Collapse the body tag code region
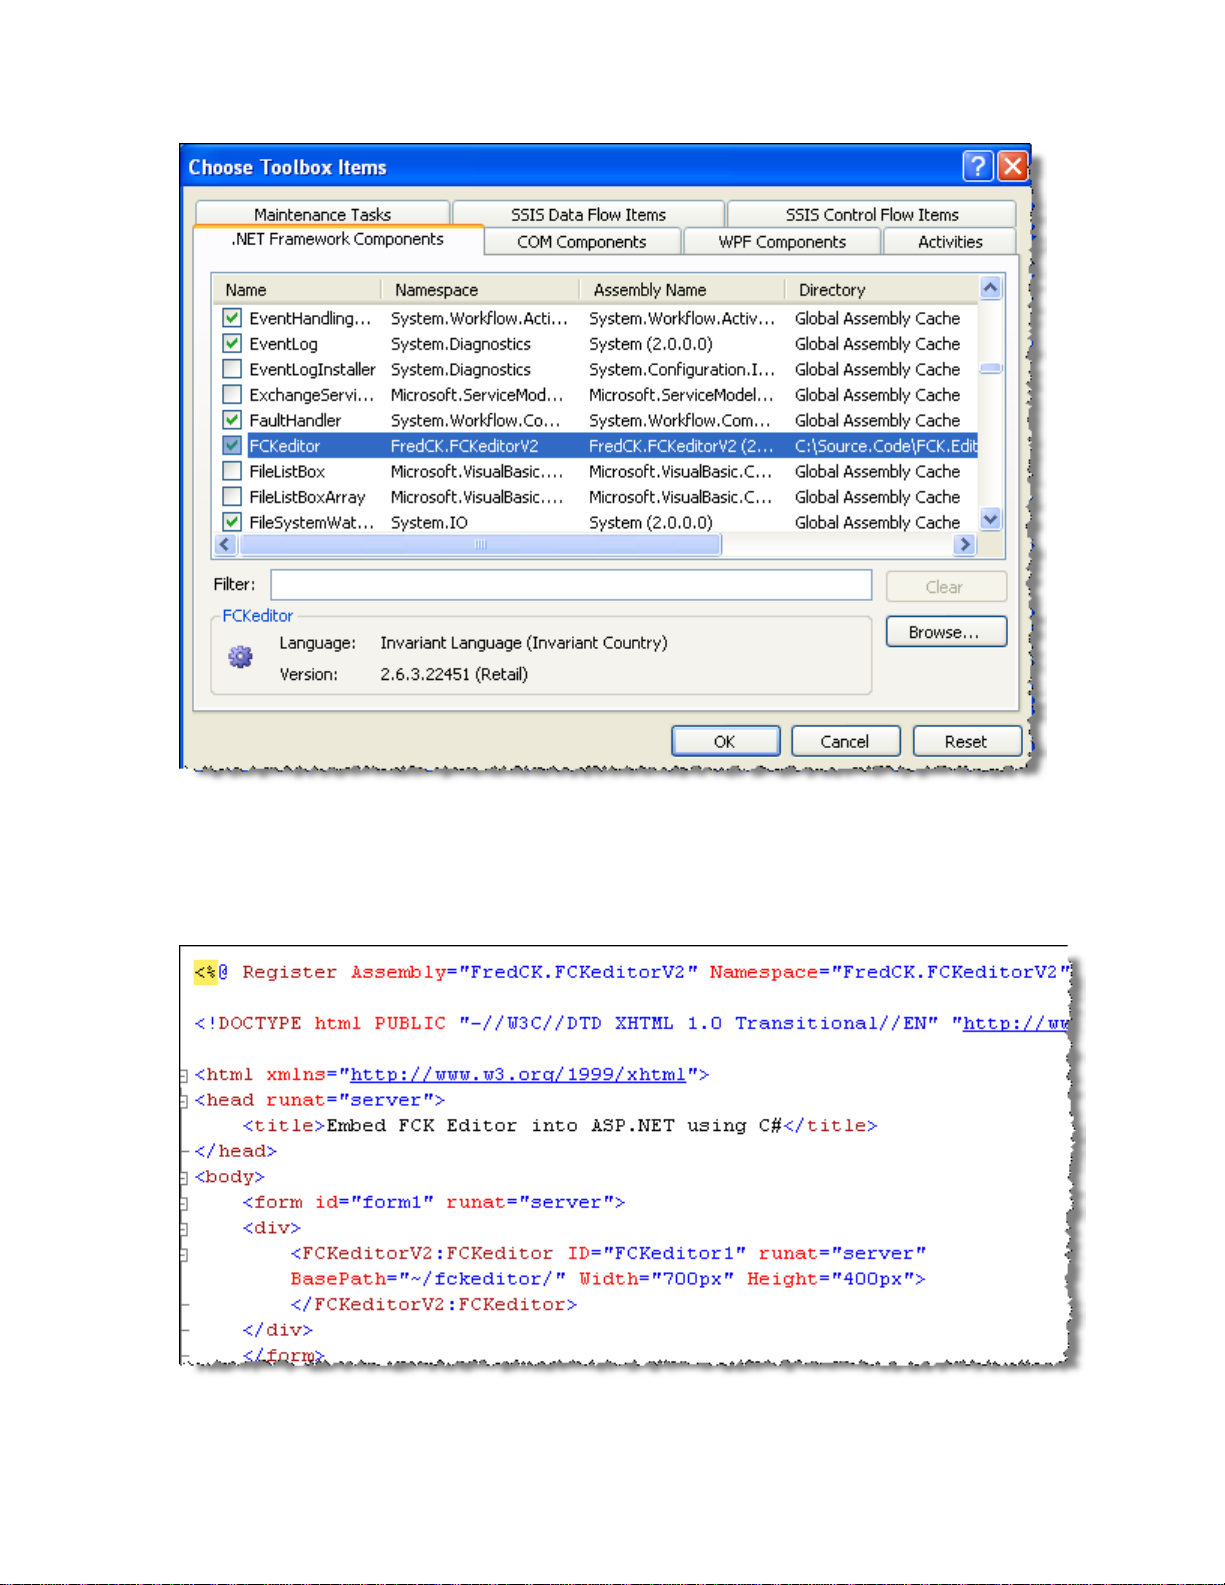1225x1585 pixels. coord(184,1178)
